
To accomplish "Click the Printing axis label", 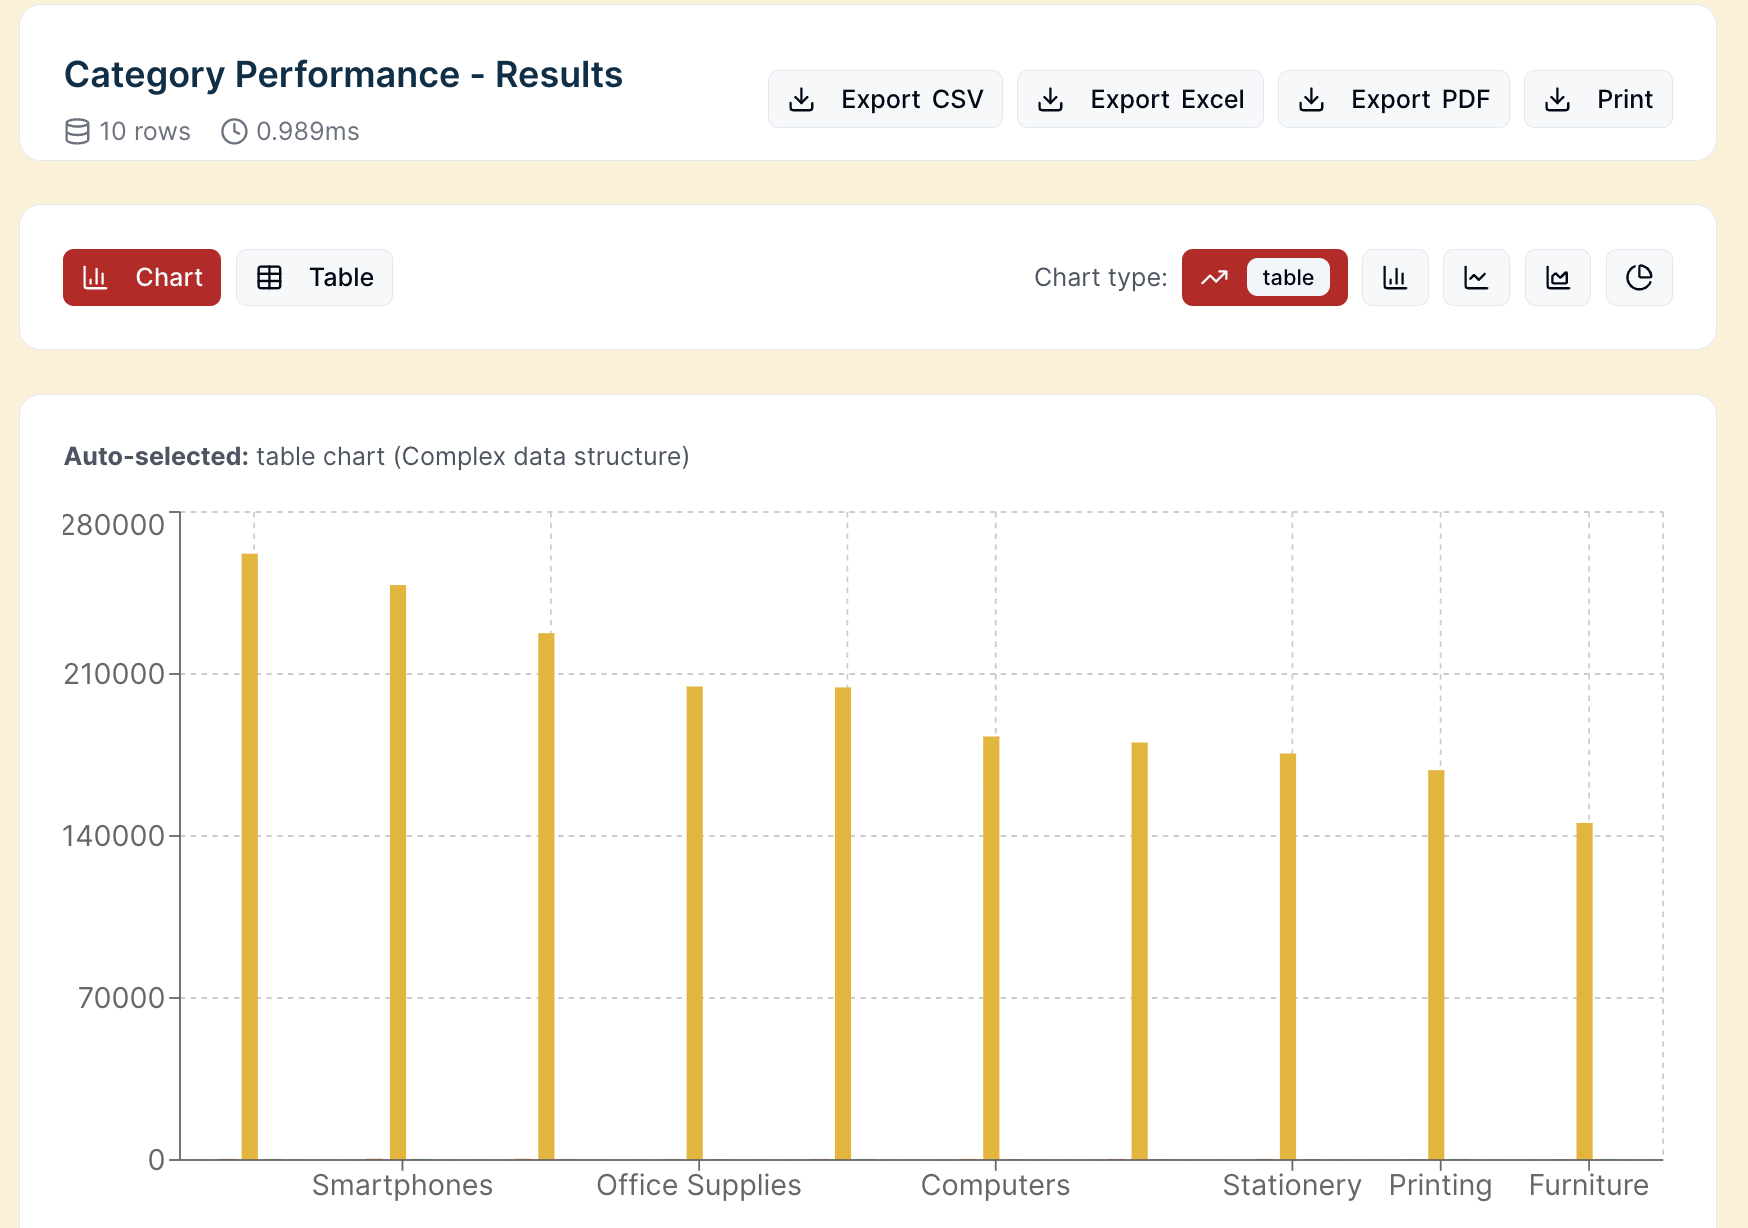I will pyautogui.click(x=1440, y=1185).
